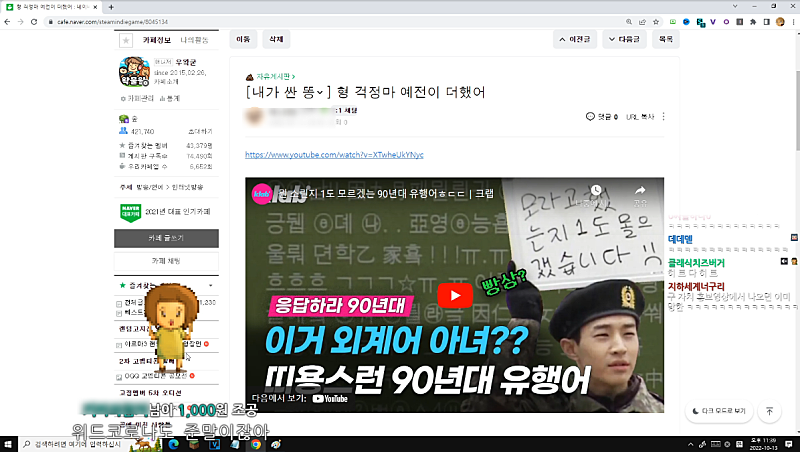Expand the 내가 싼 똥 post-title dropdown
This screenshot has height=452, width=800.
point(320,92)
